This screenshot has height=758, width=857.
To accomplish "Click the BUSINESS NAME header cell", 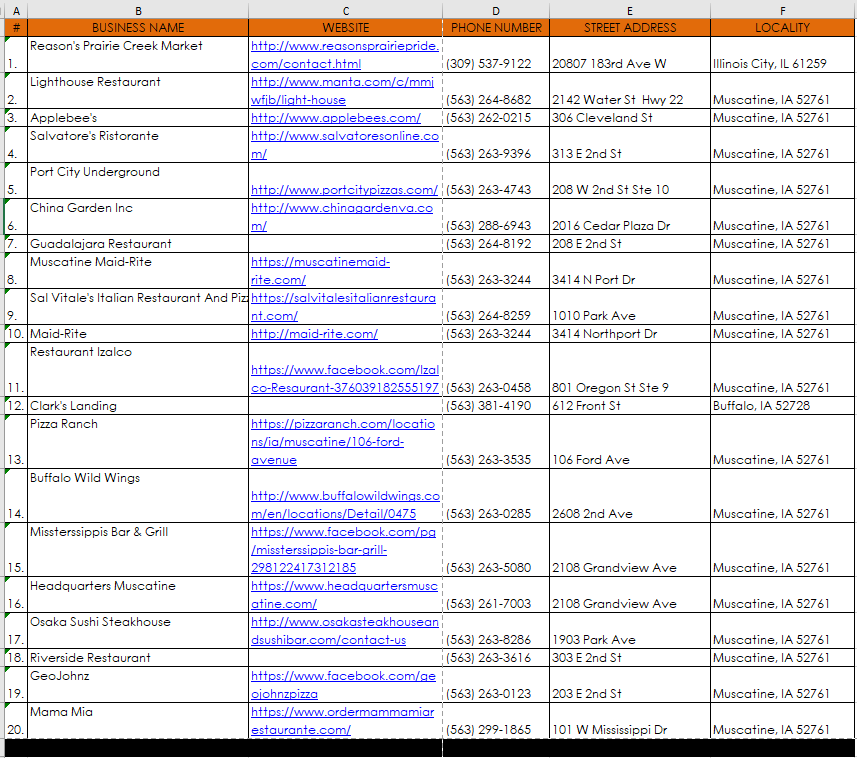I will pyautogui.click(x=138, y=27).
